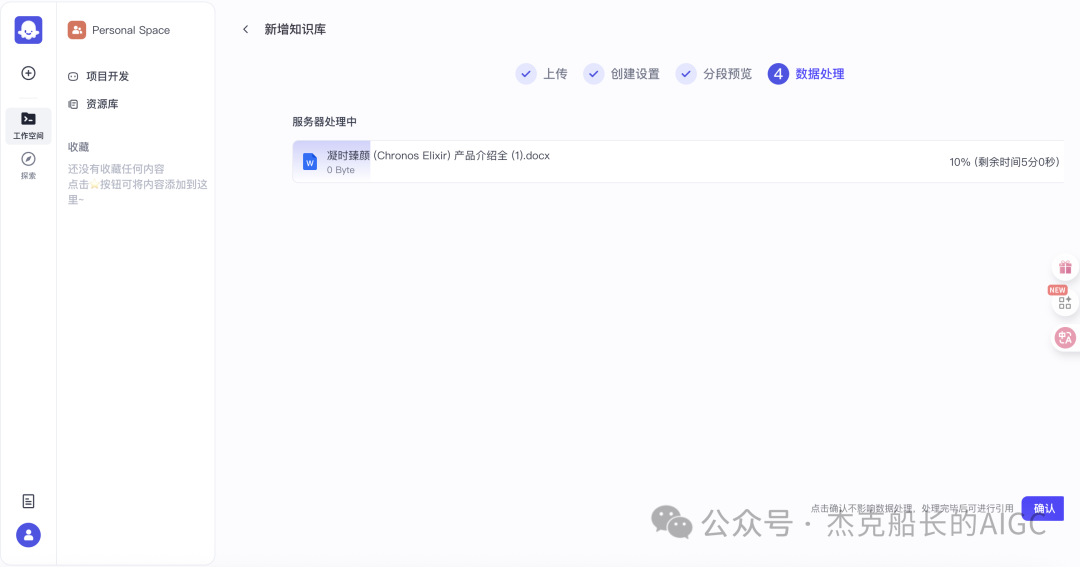
Task: Click the Word file icon of docx
Action: point(310,162)
